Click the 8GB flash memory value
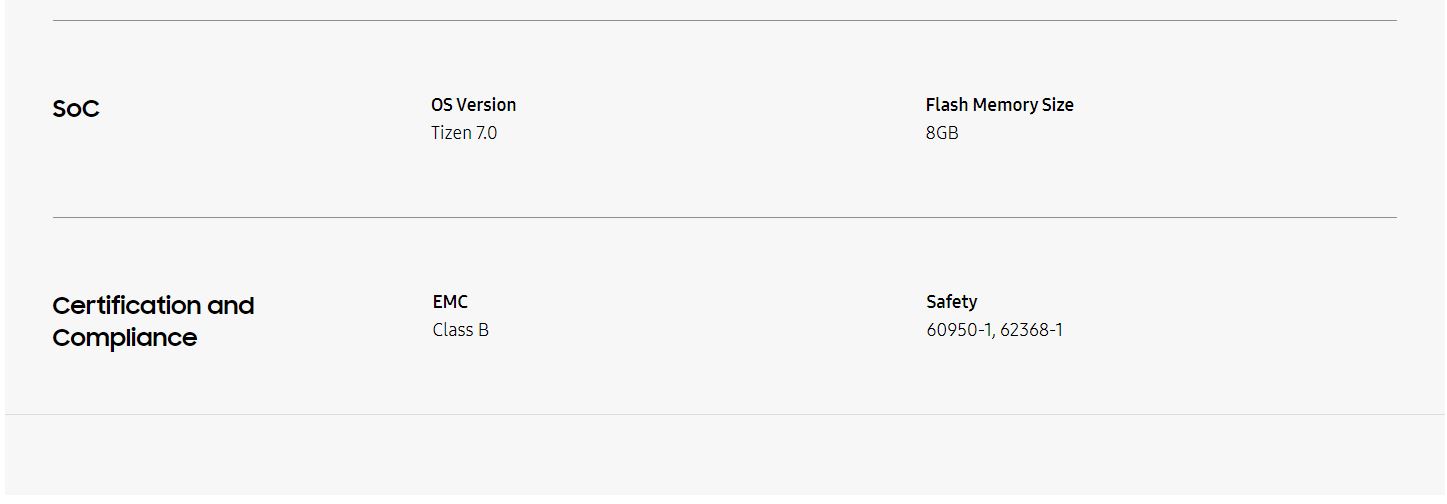Image resolution: width=1447 pixels, height=504 pixels. [942, 133]
